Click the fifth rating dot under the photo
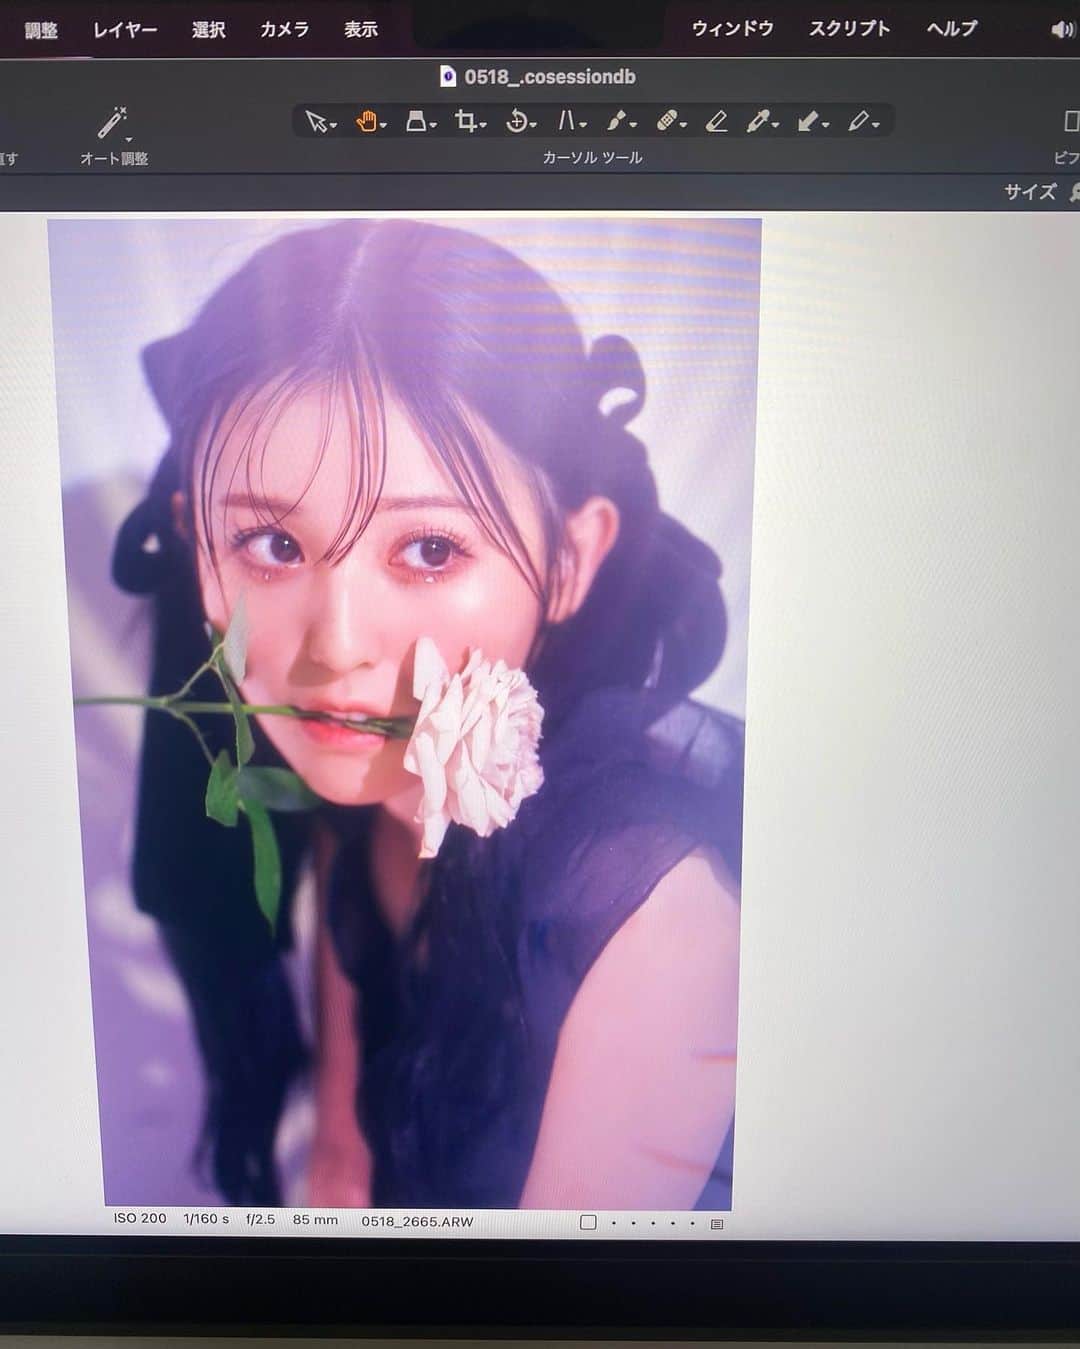This screenshot has width=1080, height=1349. point(692,1223)
